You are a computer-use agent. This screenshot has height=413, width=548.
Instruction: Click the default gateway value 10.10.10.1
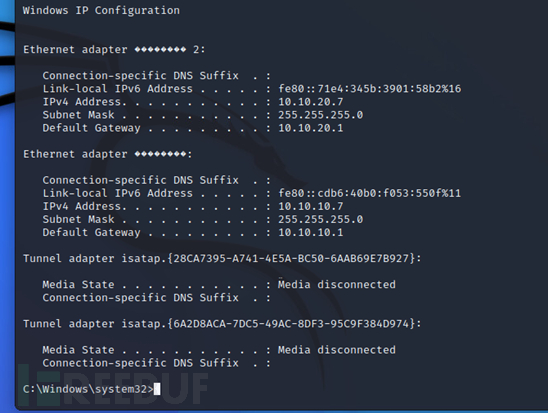[311, 232]
